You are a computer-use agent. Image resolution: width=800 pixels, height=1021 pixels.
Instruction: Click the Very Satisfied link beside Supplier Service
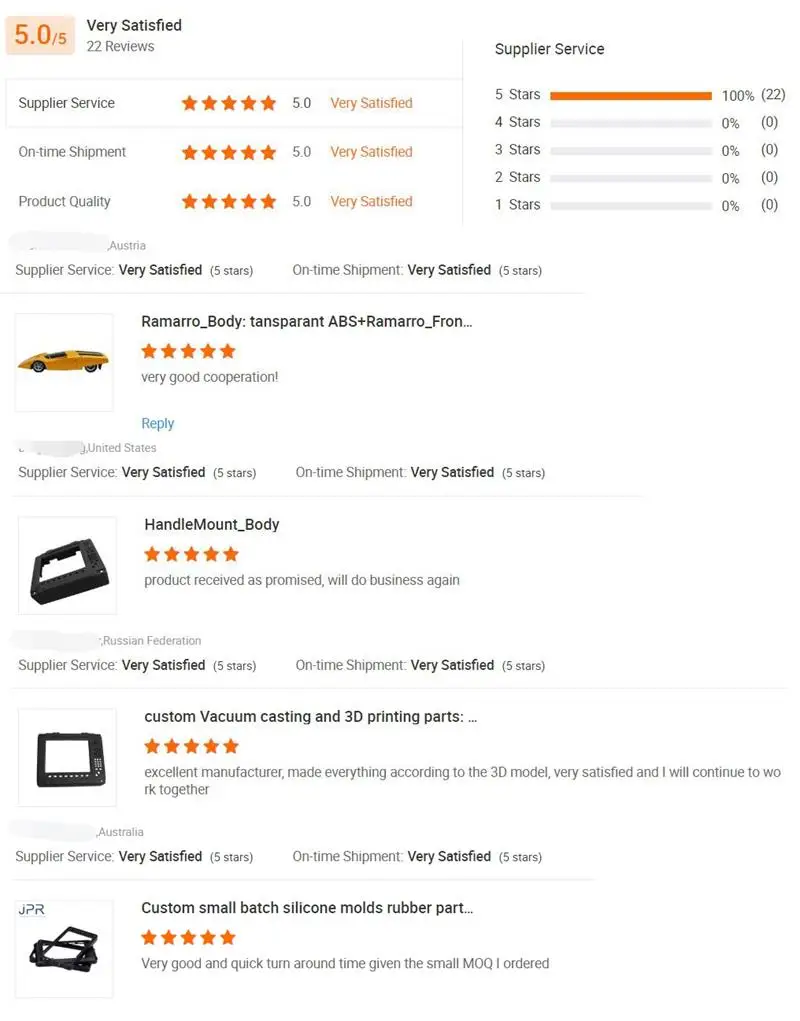pyautogui.click(x=371, y=103)
